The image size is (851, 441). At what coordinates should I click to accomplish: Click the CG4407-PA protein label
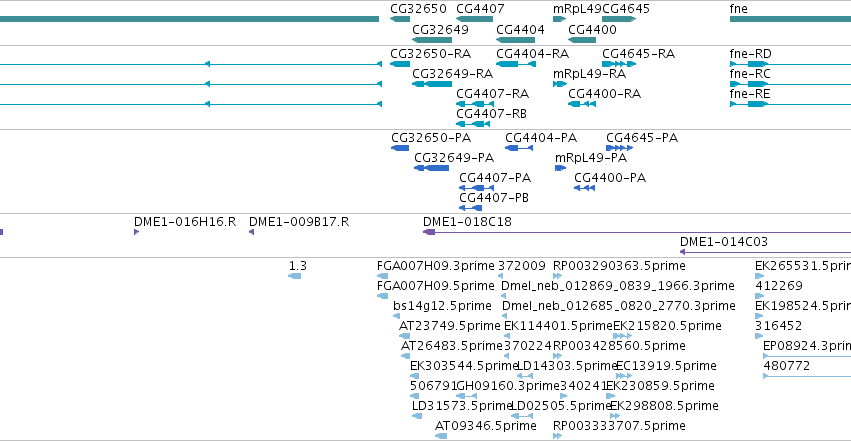[495, 178]
